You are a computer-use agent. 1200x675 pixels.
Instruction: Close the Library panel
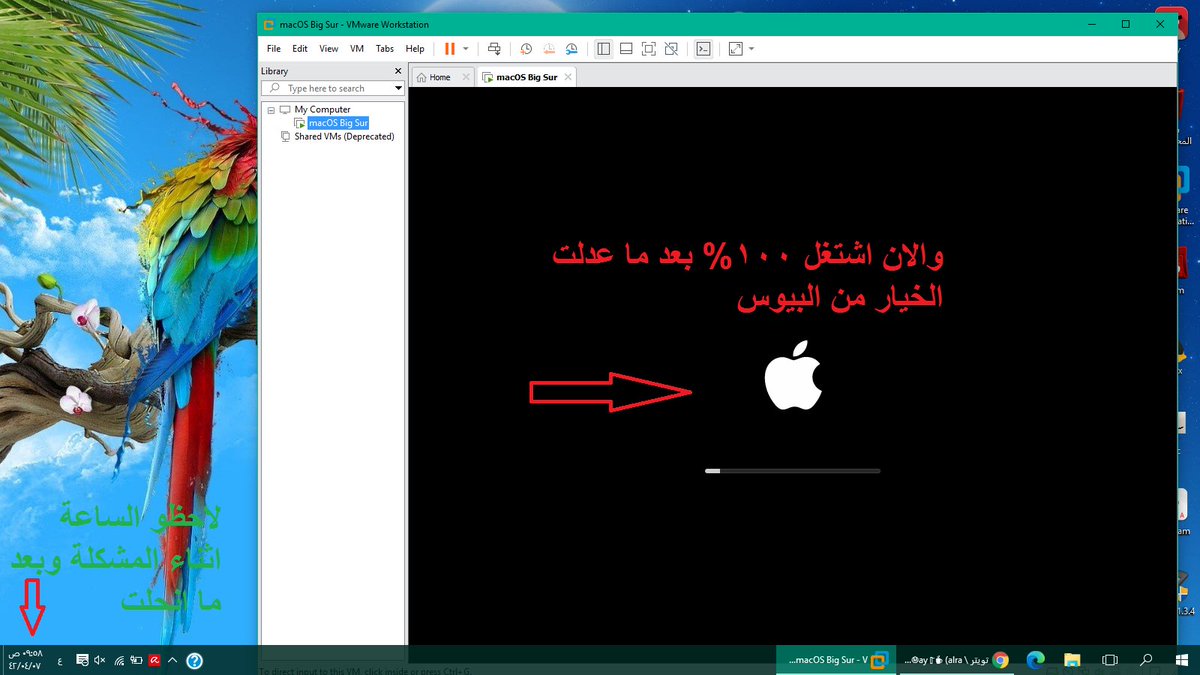click(398, 71)
